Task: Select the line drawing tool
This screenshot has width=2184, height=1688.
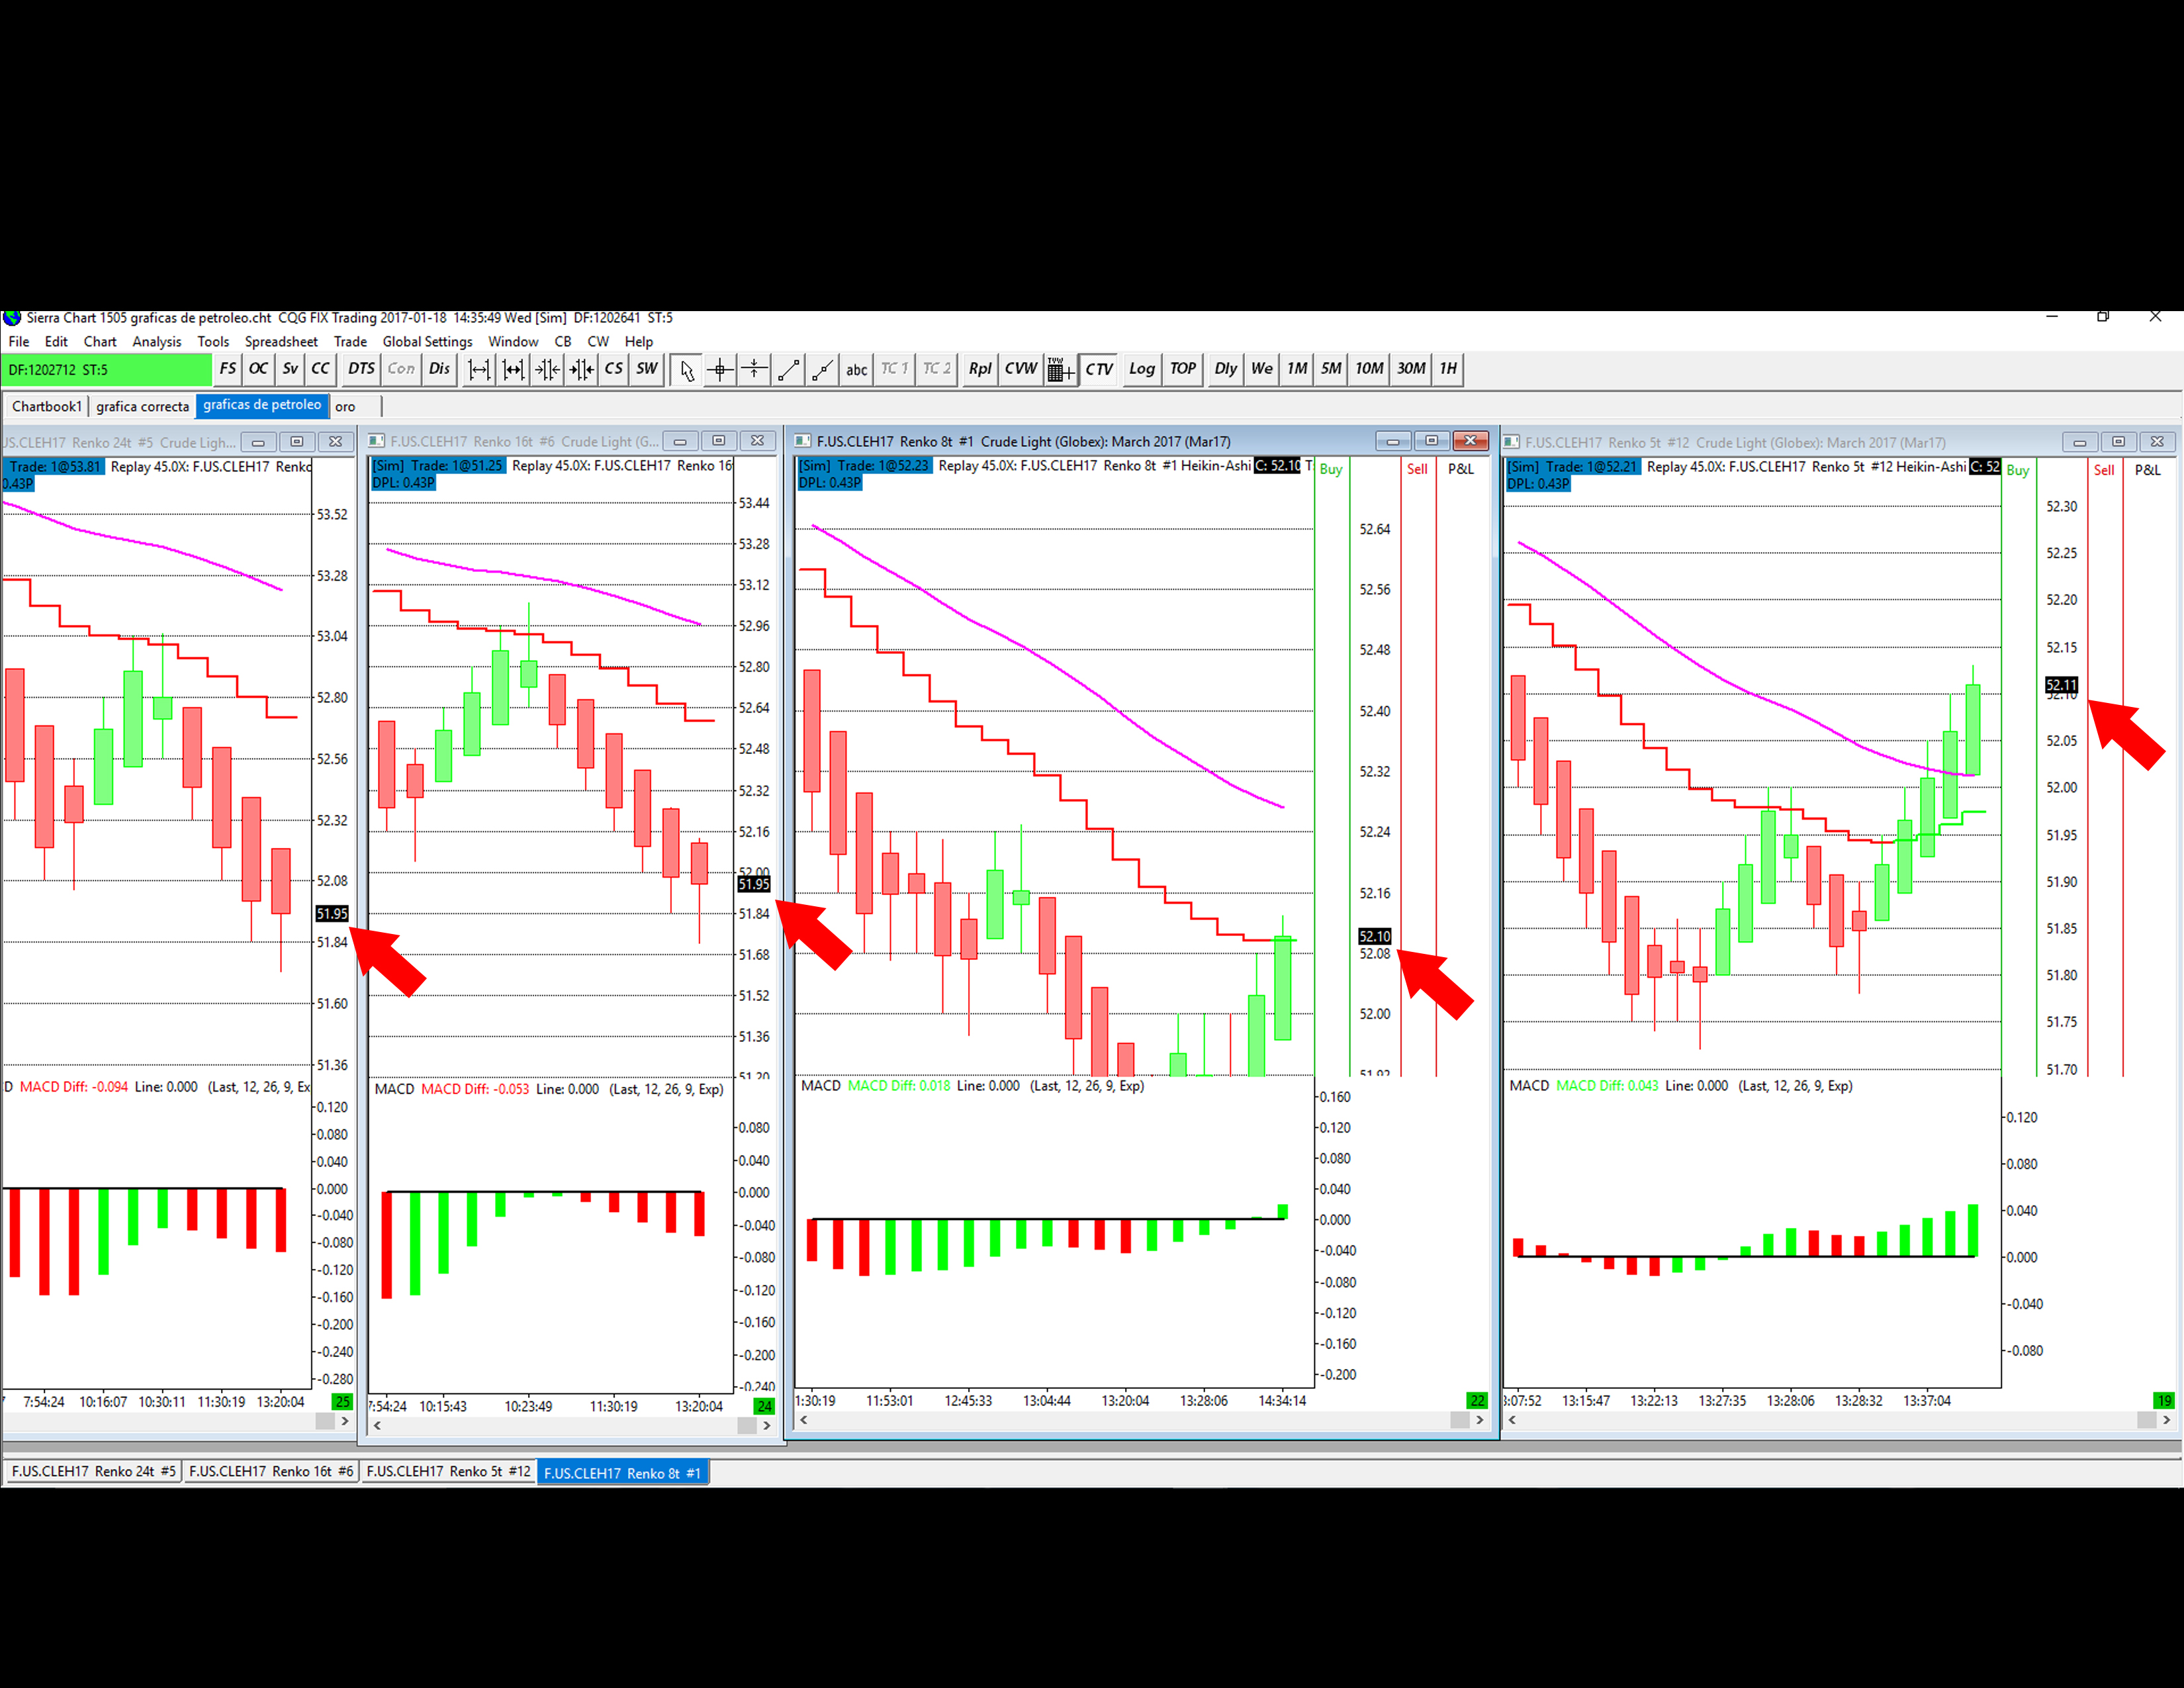Action: (x=788, y=369)
